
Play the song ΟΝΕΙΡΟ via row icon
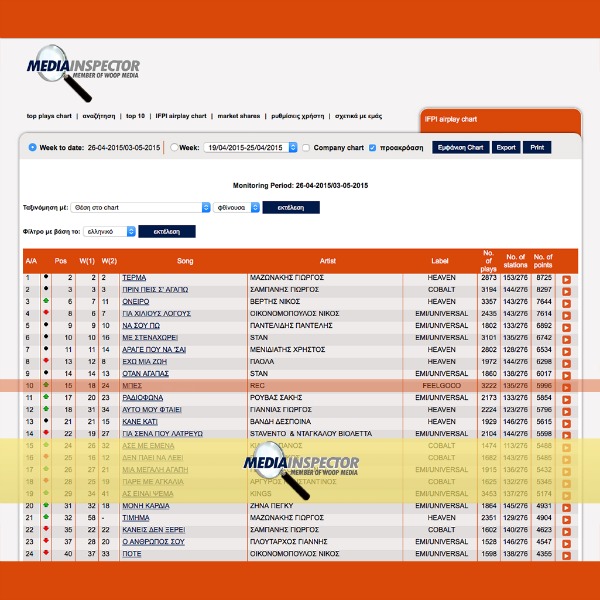point(566,302)
